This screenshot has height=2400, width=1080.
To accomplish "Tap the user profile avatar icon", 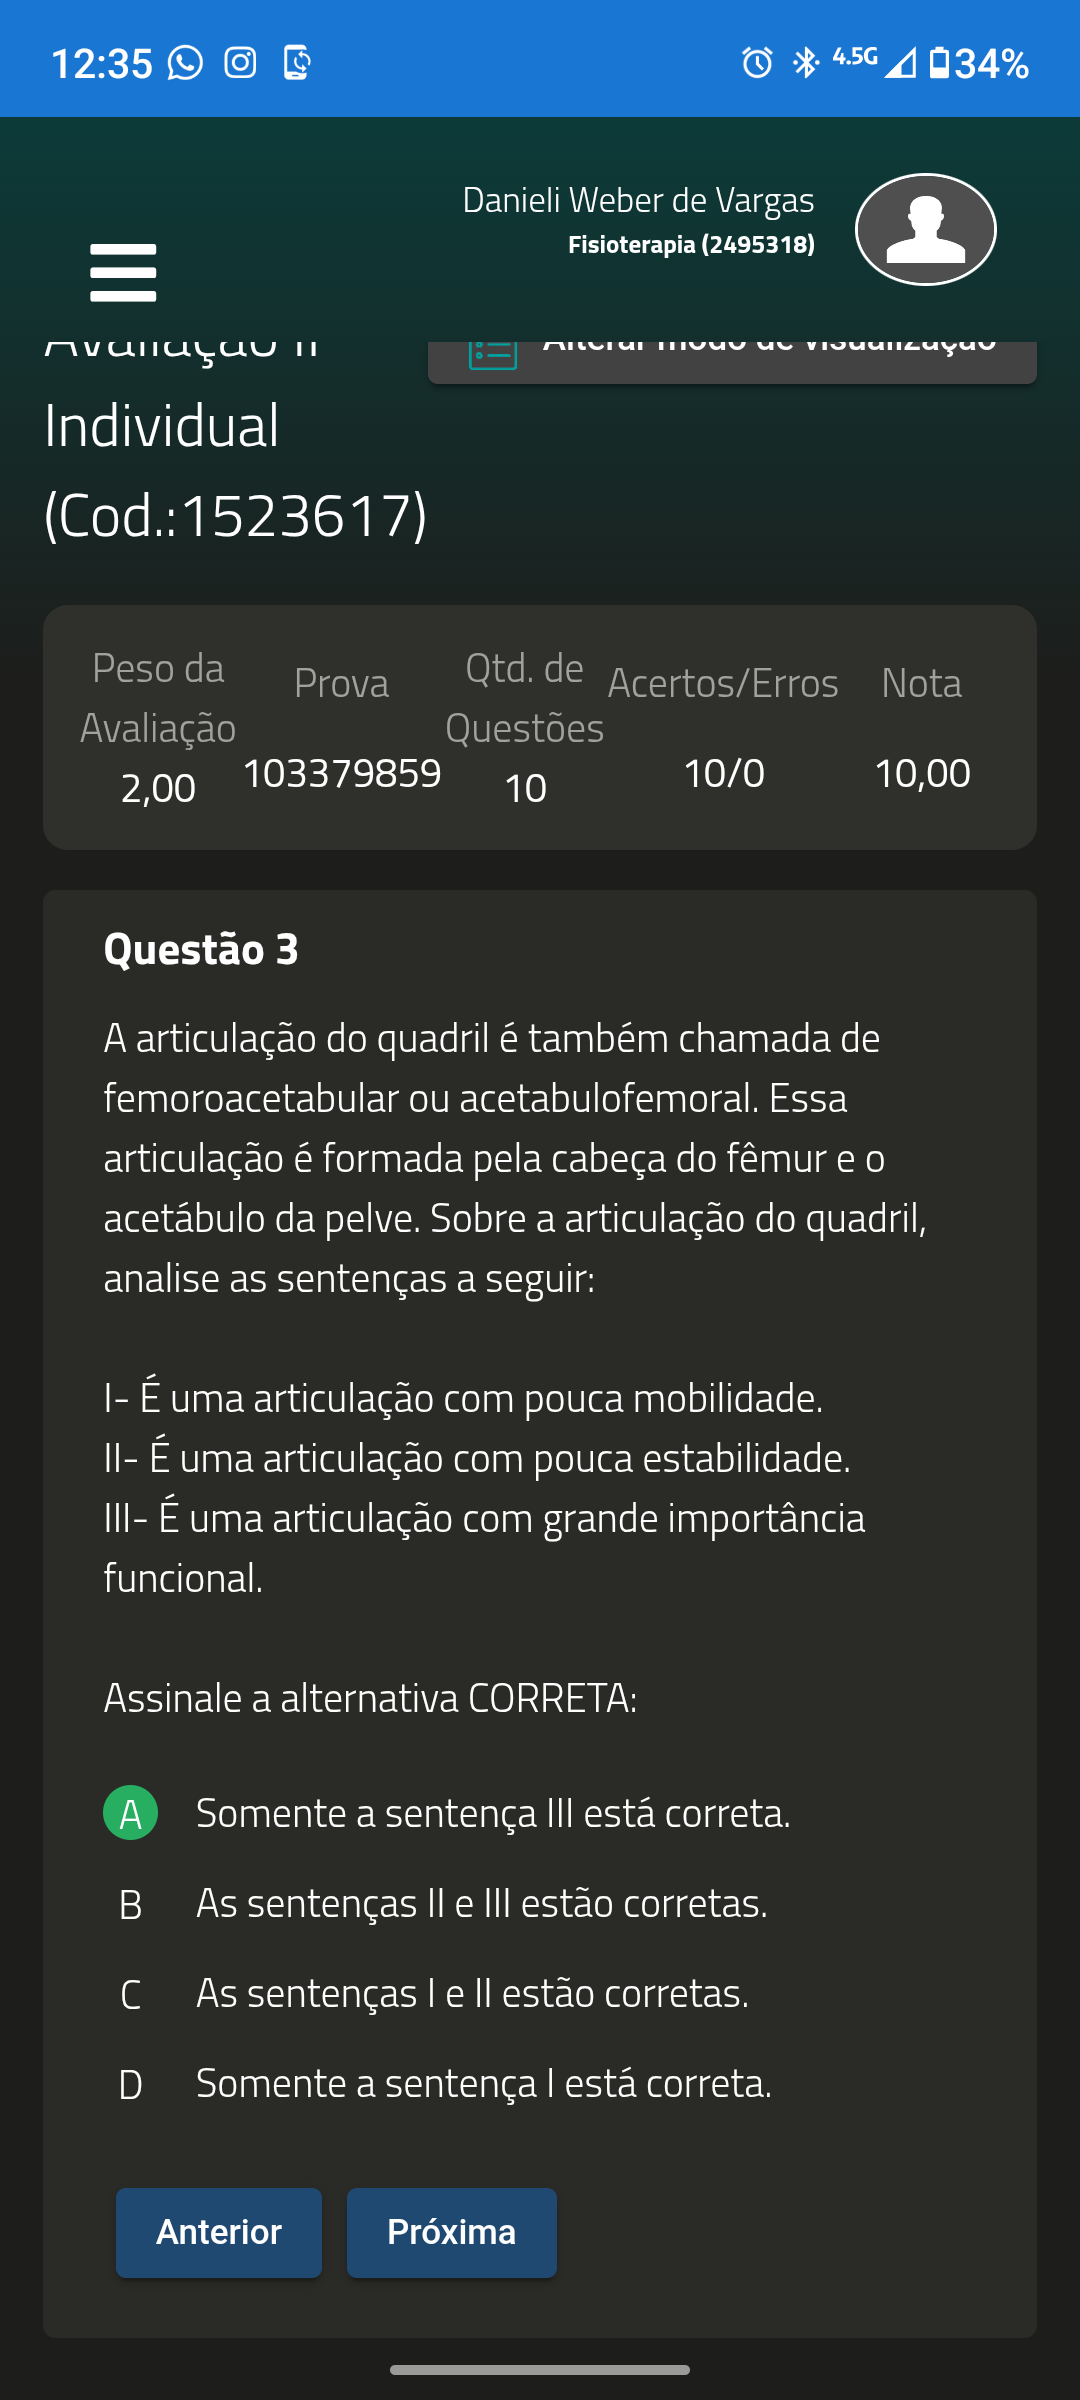I will click(x=925, y=230).
